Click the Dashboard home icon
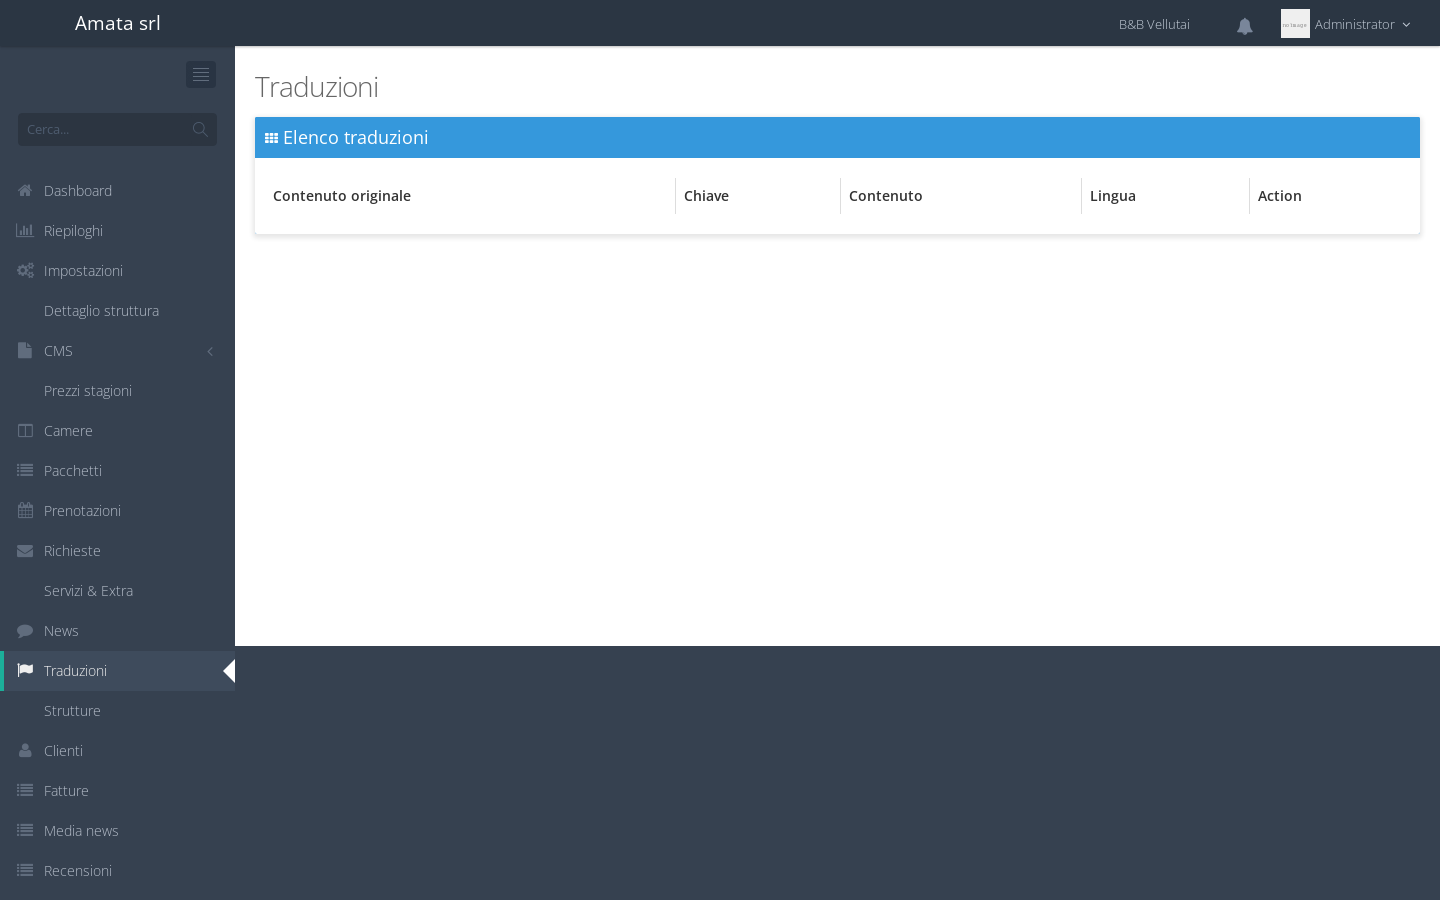This screenshot has width=1440, height=900. 25,191
